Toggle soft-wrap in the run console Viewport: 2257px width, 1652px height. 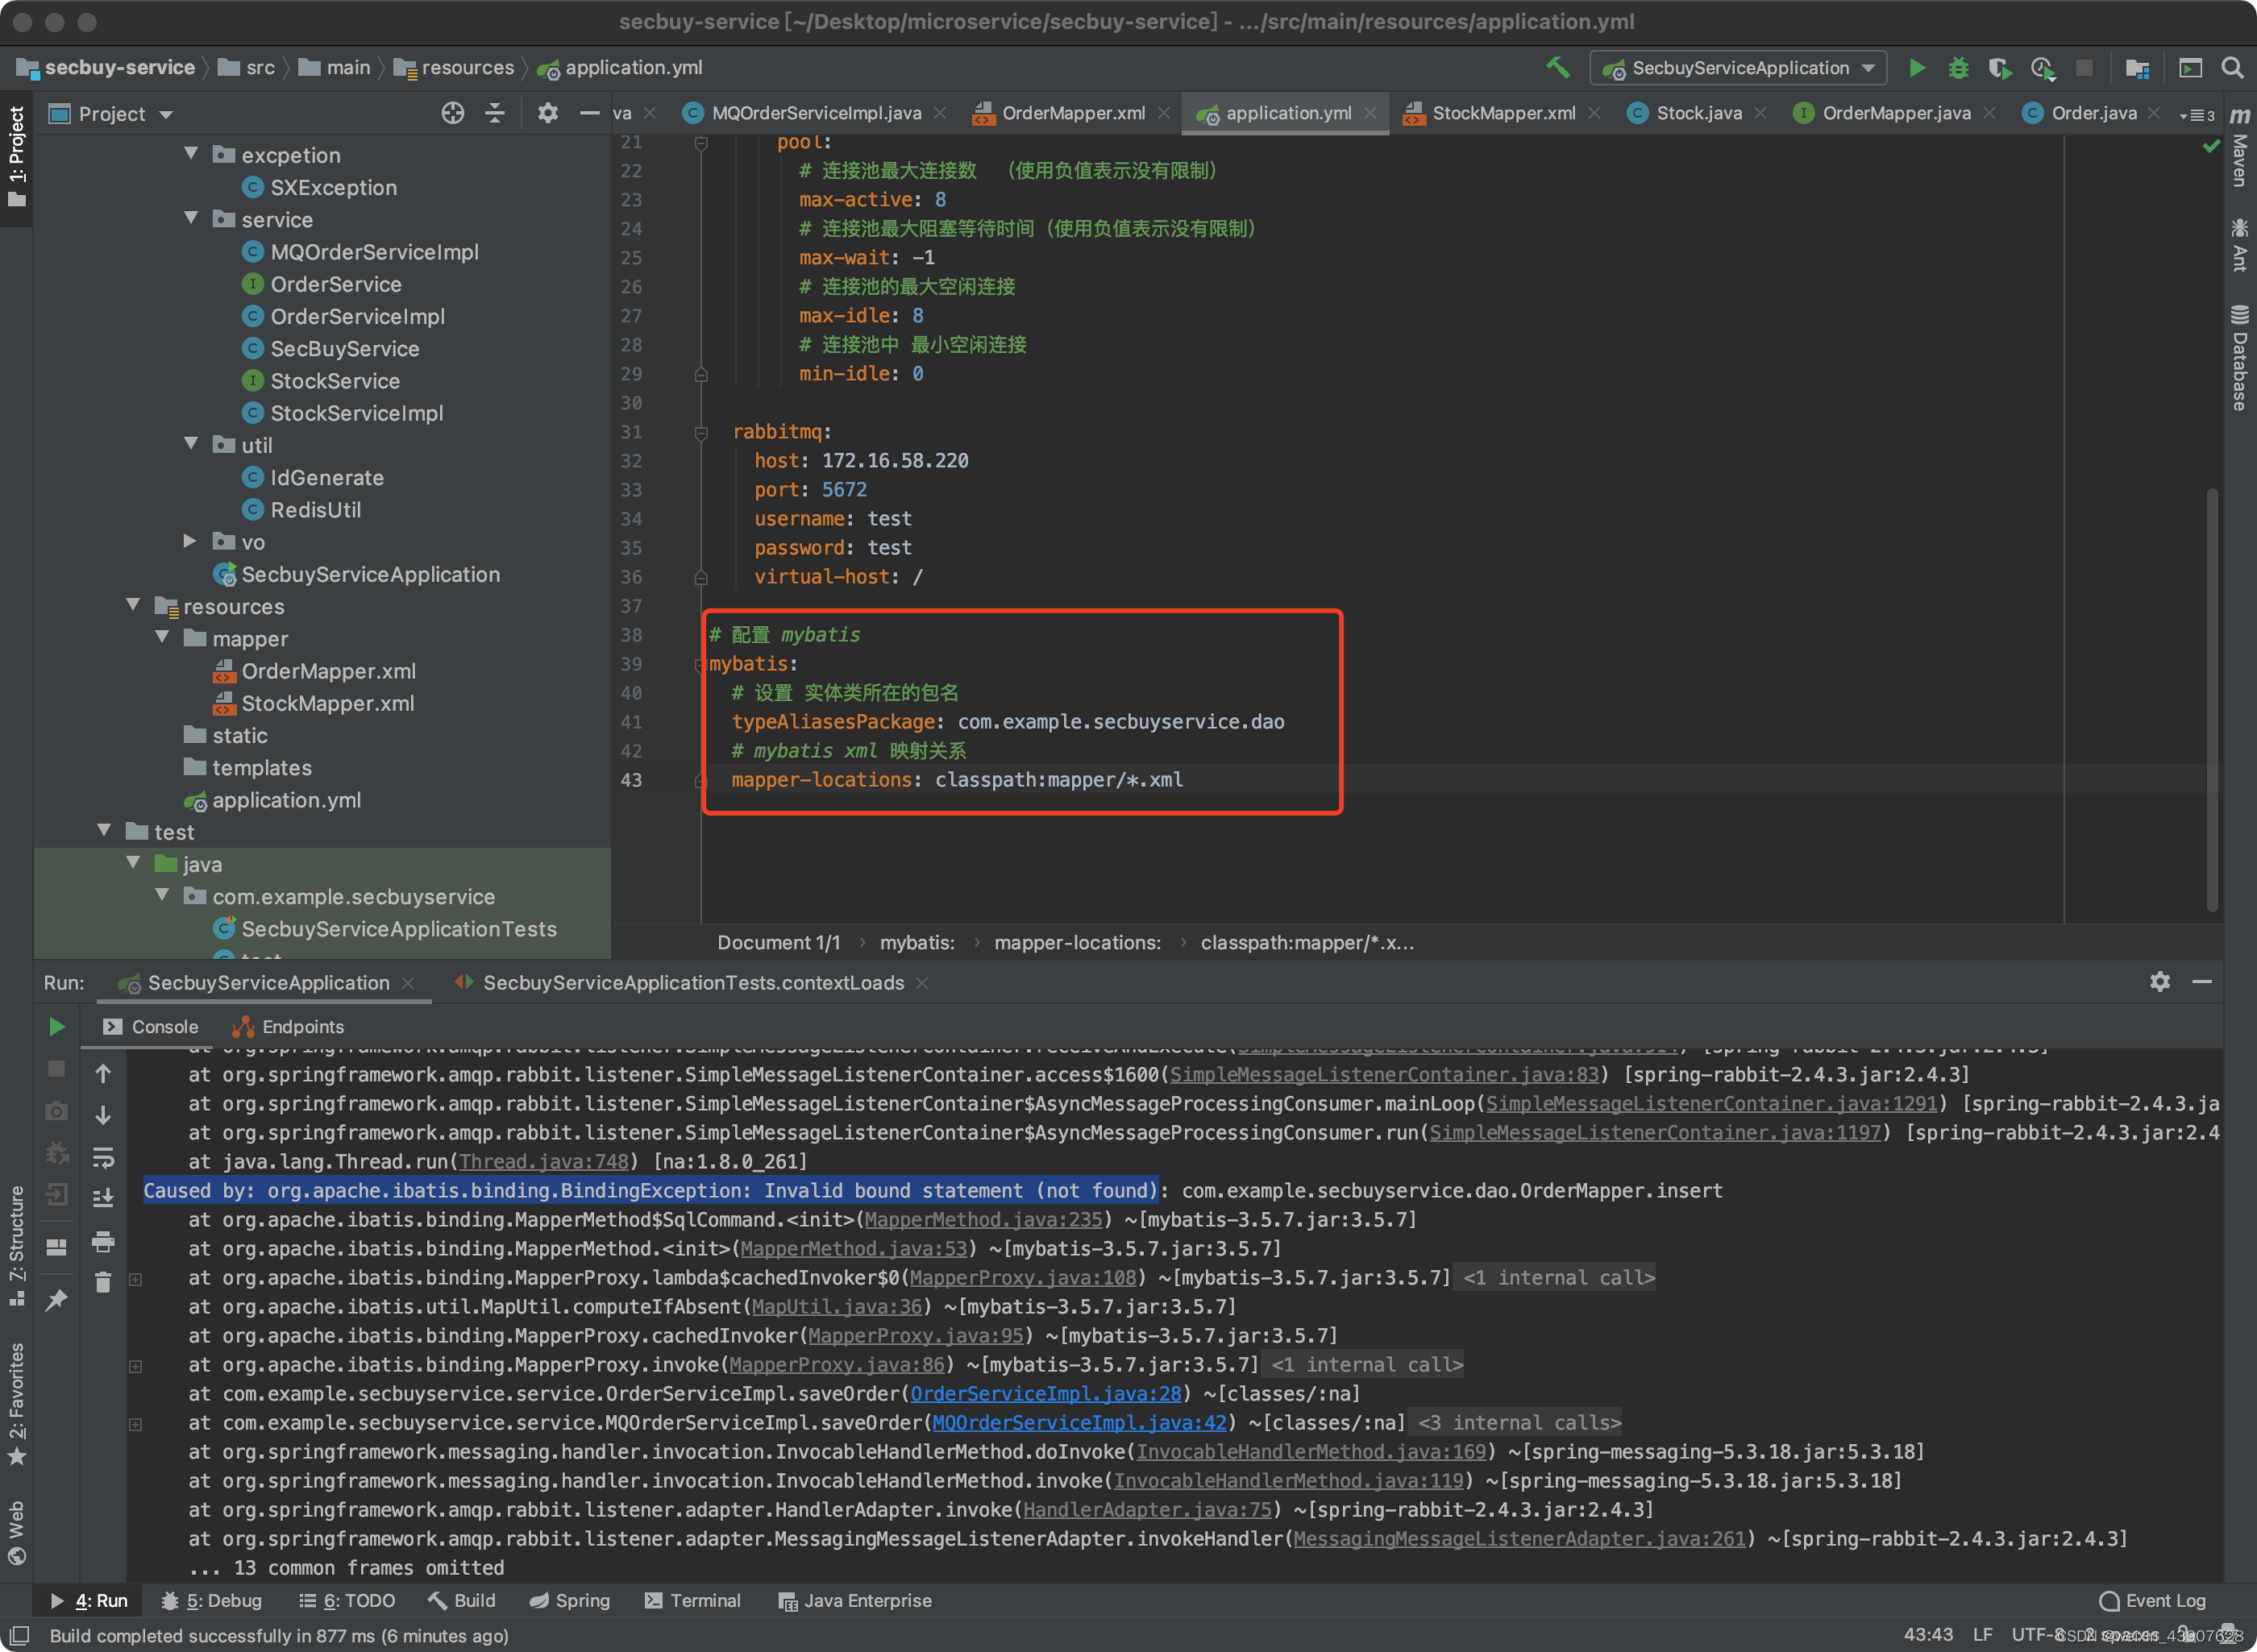pos(103,1156)
